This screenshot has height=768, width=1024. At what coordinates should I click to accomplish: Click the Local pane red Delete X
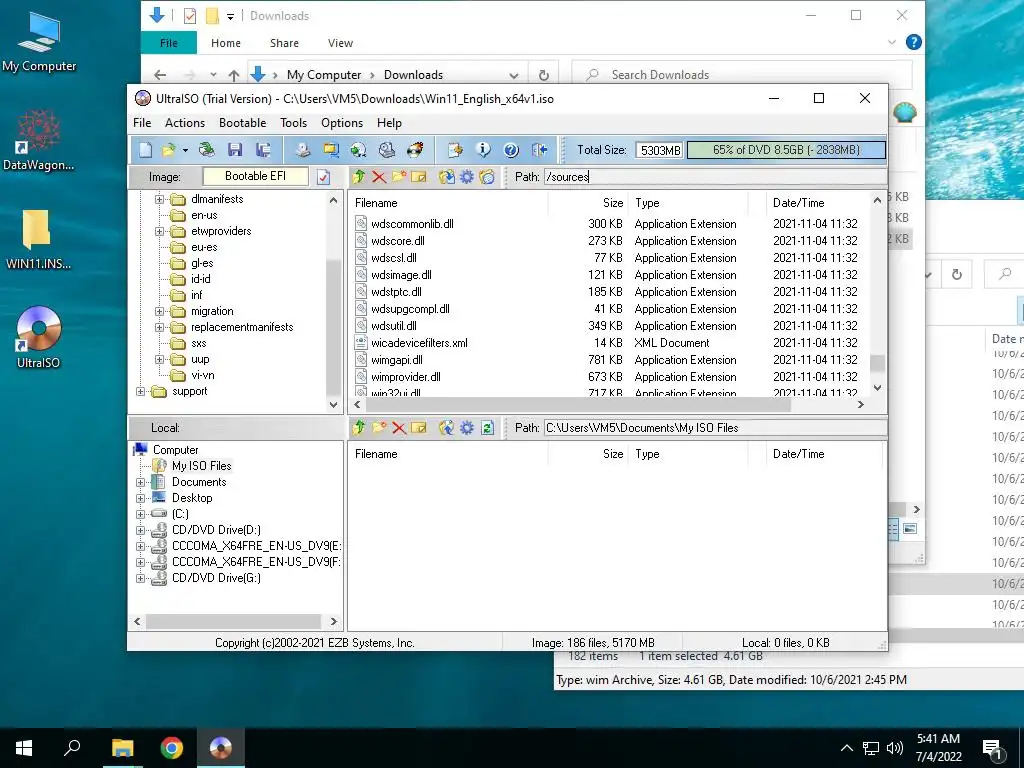(x=399, y=428)
